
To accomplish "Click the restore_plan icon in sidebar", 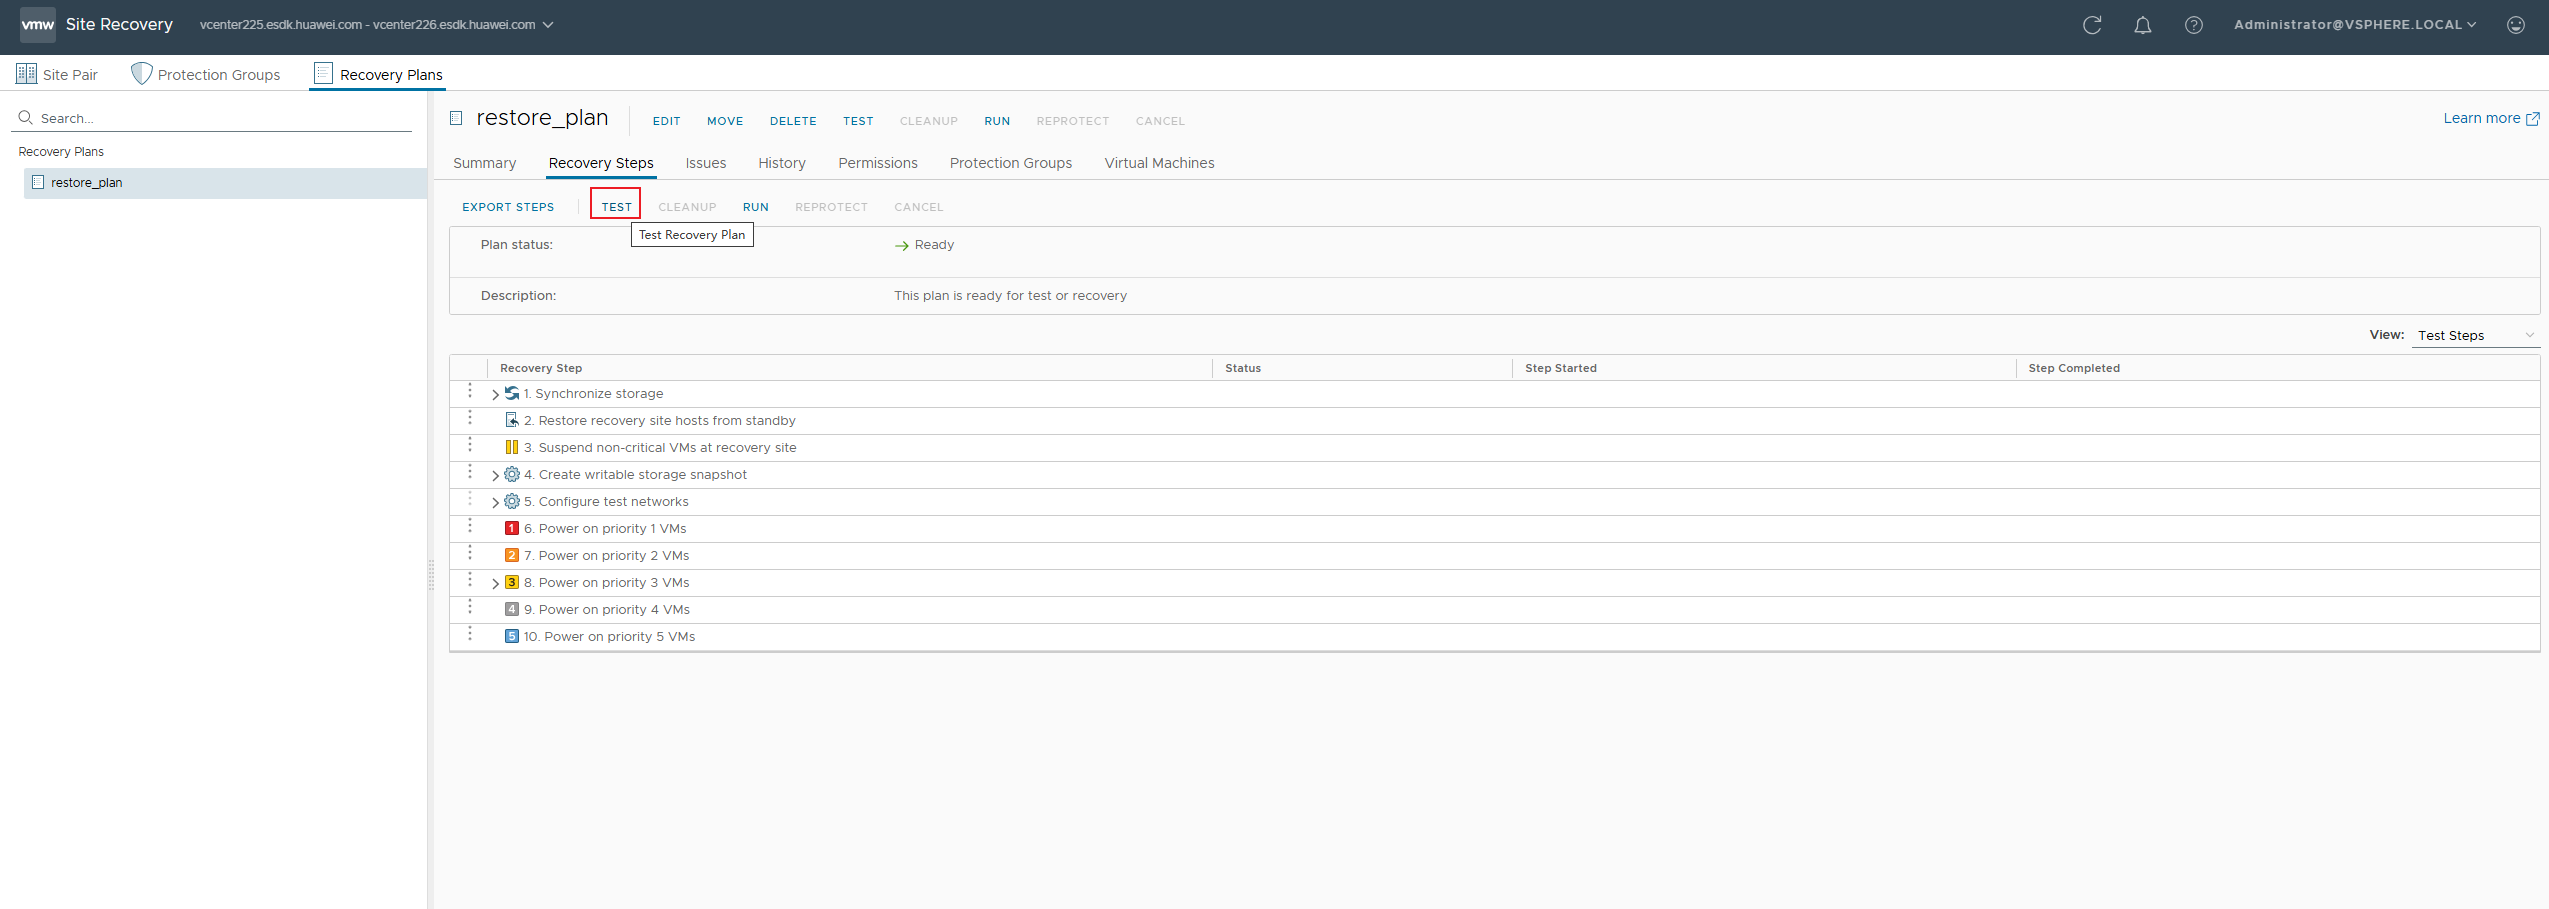I will click(x=38, y=182).
